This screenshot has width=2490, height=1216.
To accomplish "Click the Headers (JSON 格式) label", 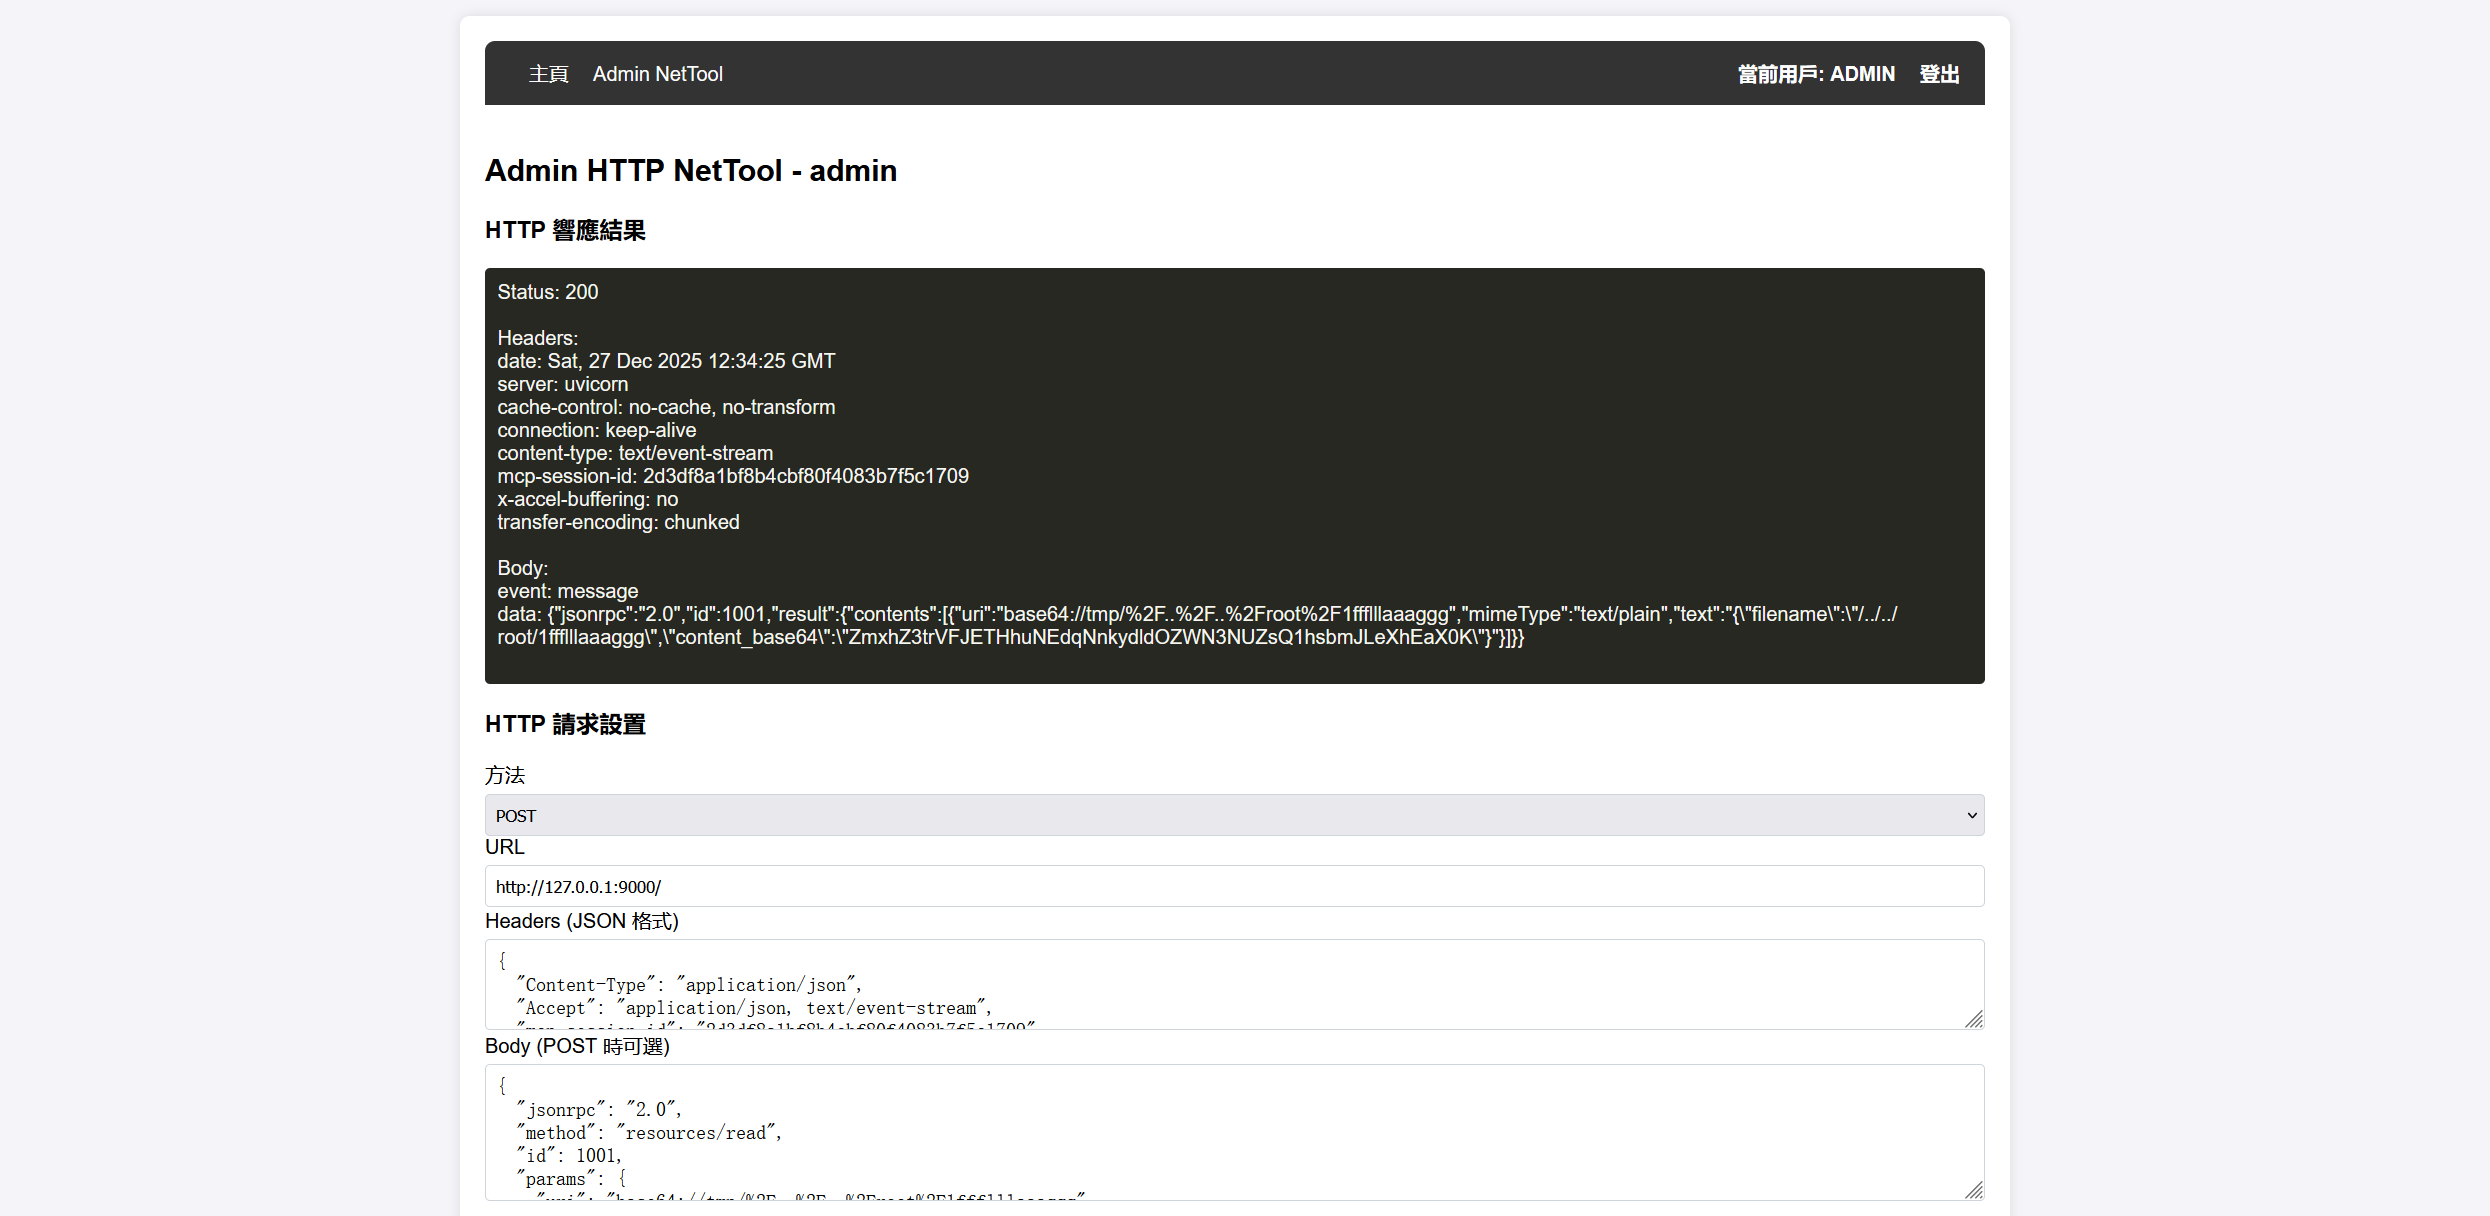I will click(581, 921).
